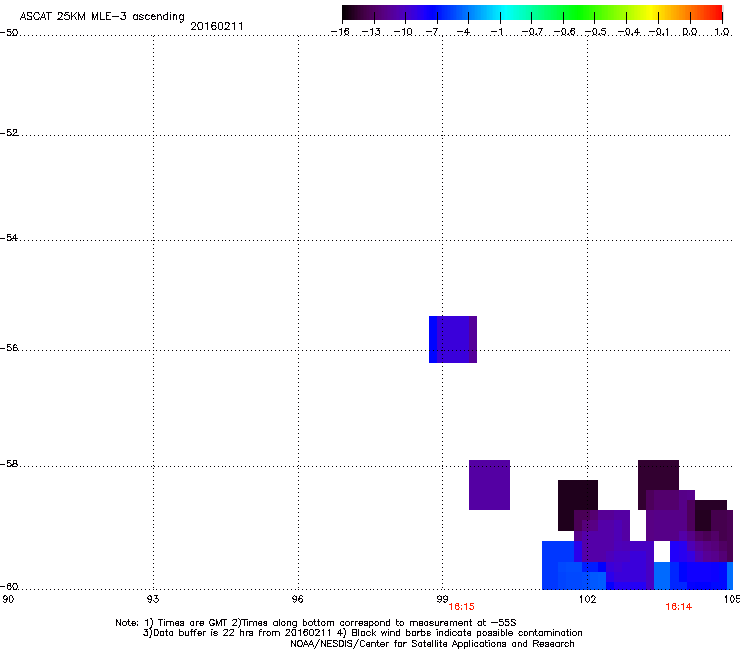Viewport: 740px width, 650px height.
Task: Click the colorbar label 1.0
Action: pyautogui.click(x=722, y=32)
